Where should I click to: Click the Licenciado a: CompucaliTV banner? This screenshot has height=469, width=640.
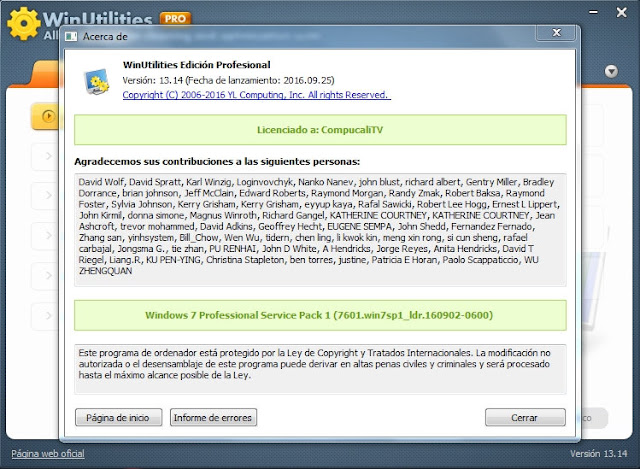(320, 130)
